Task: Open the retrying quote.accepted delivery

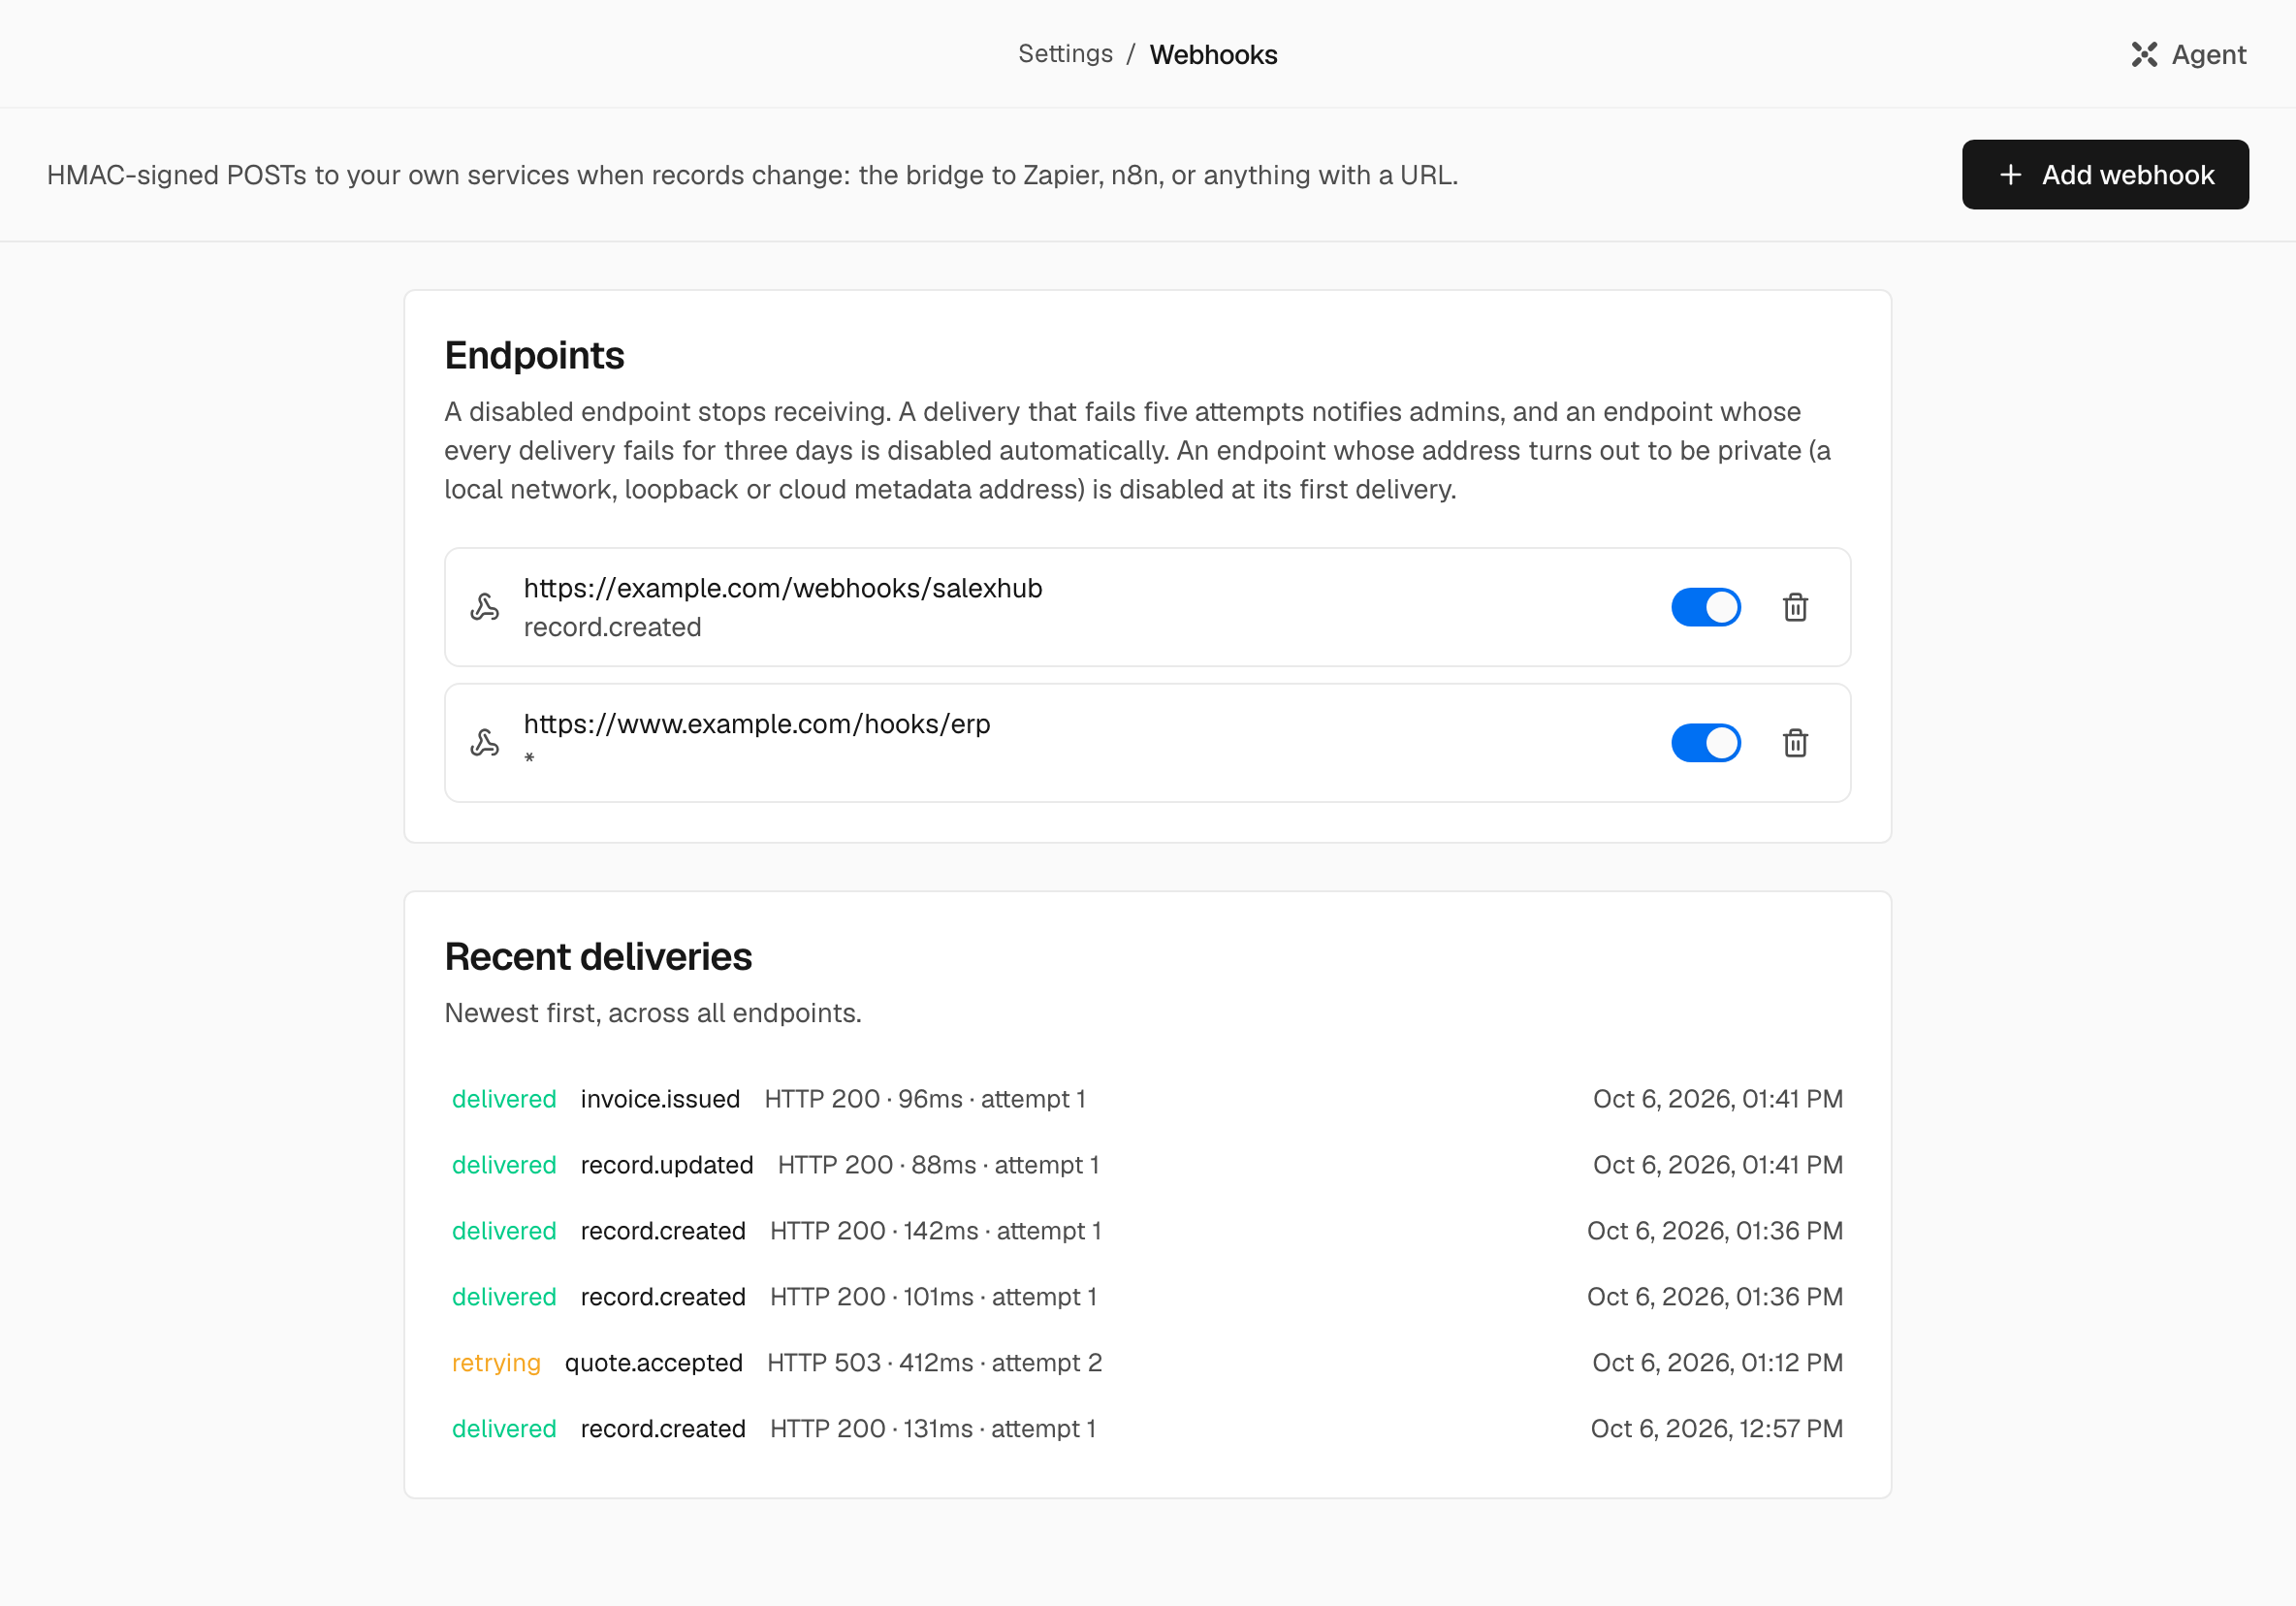Action: point(1147,1363)
